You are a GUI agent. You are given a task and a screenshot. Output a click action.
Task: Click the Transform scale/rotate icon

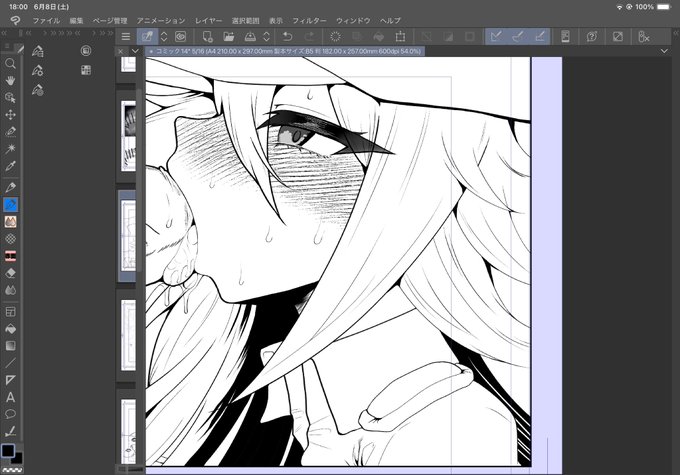[400, 36]
